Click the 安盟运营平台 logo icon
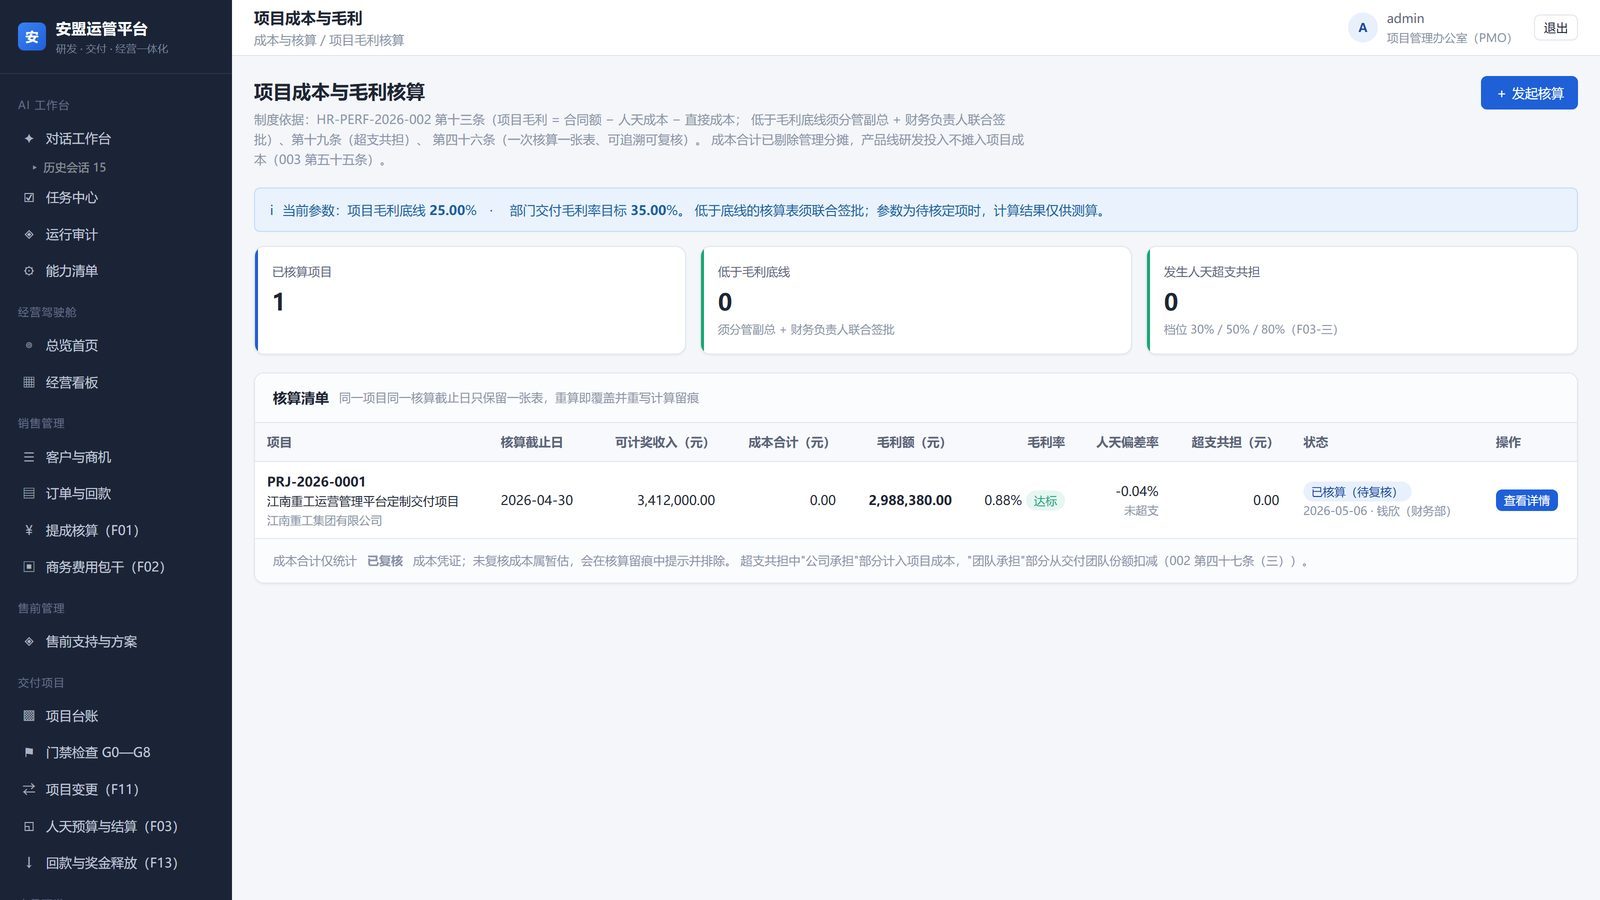This screenshot has height=900, width=1600. click(x=32, y=37)
